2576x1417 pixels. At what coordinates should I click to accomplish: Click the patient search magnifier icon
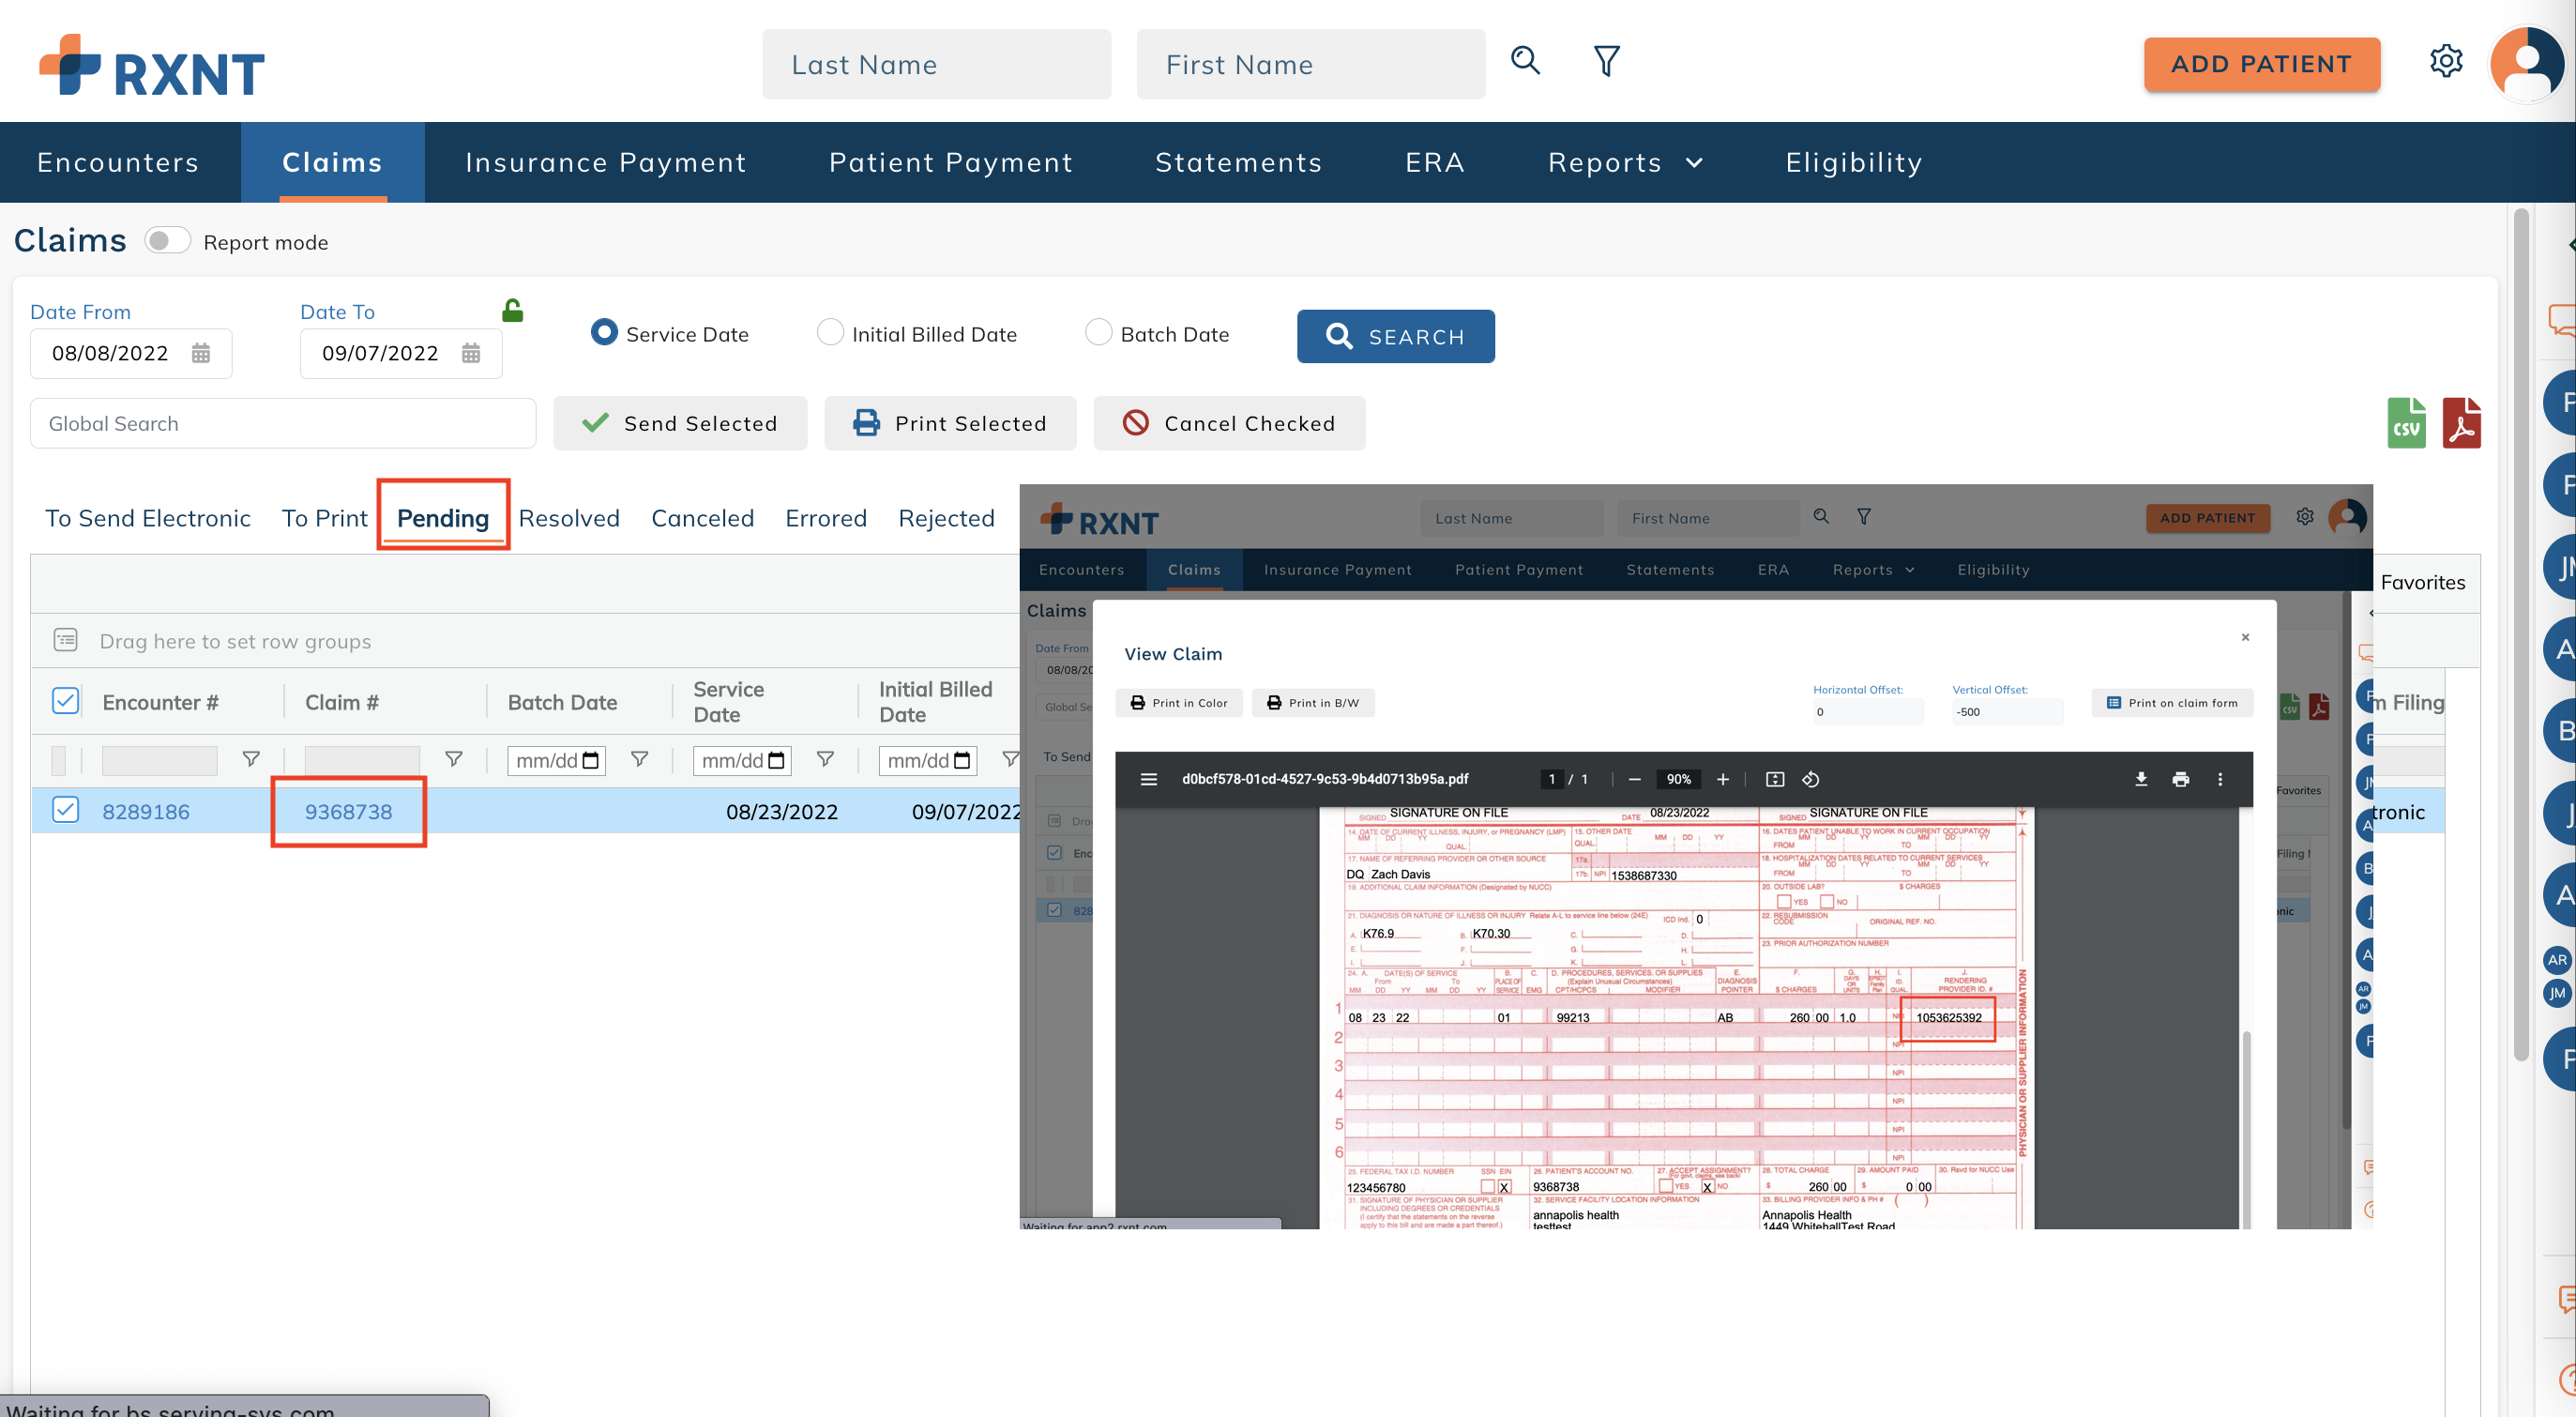tap(1525, 61)
